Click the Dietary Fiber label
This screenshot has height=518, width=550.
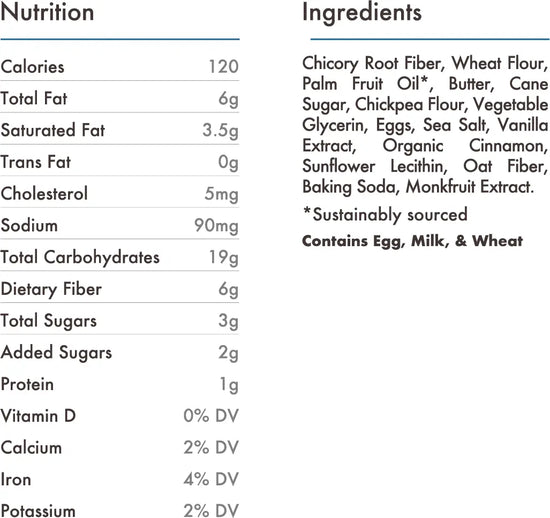(51, 290)
